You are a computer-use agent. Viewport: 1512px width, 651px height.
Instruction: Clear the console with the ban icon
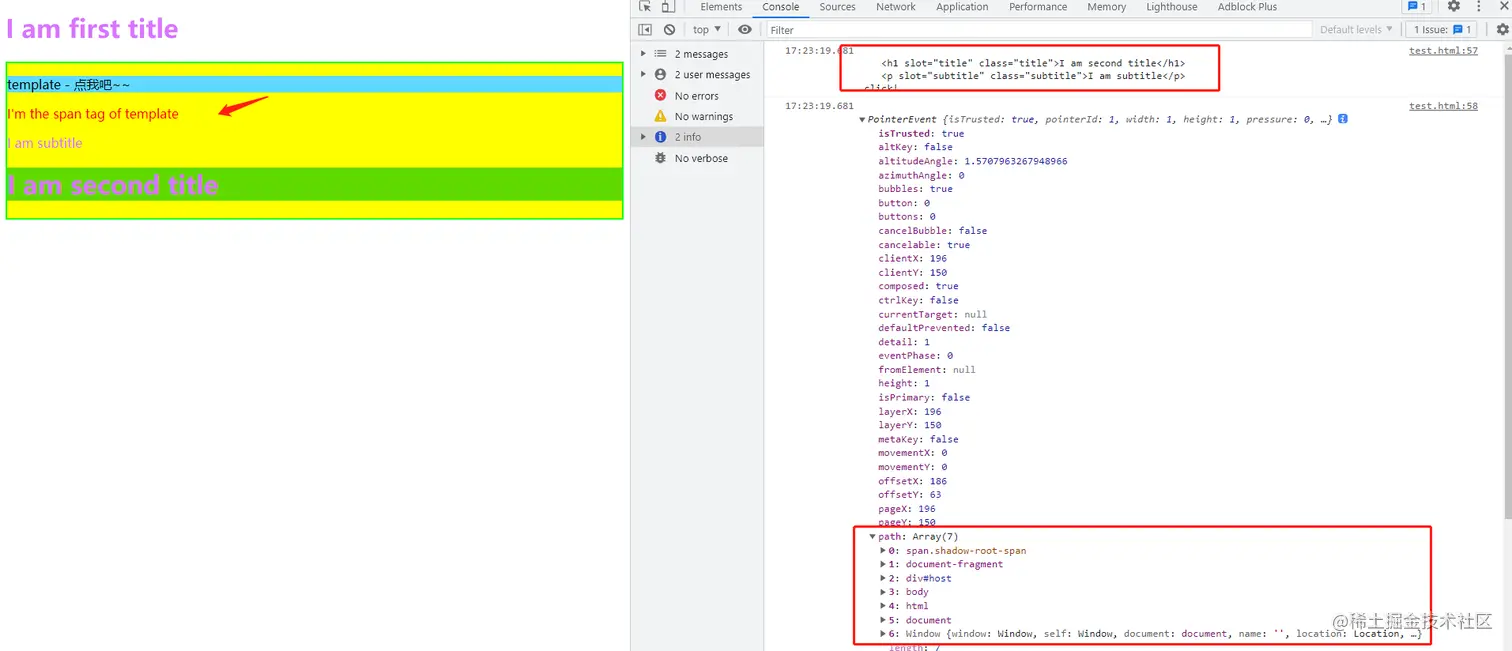(x=669, y=30)
